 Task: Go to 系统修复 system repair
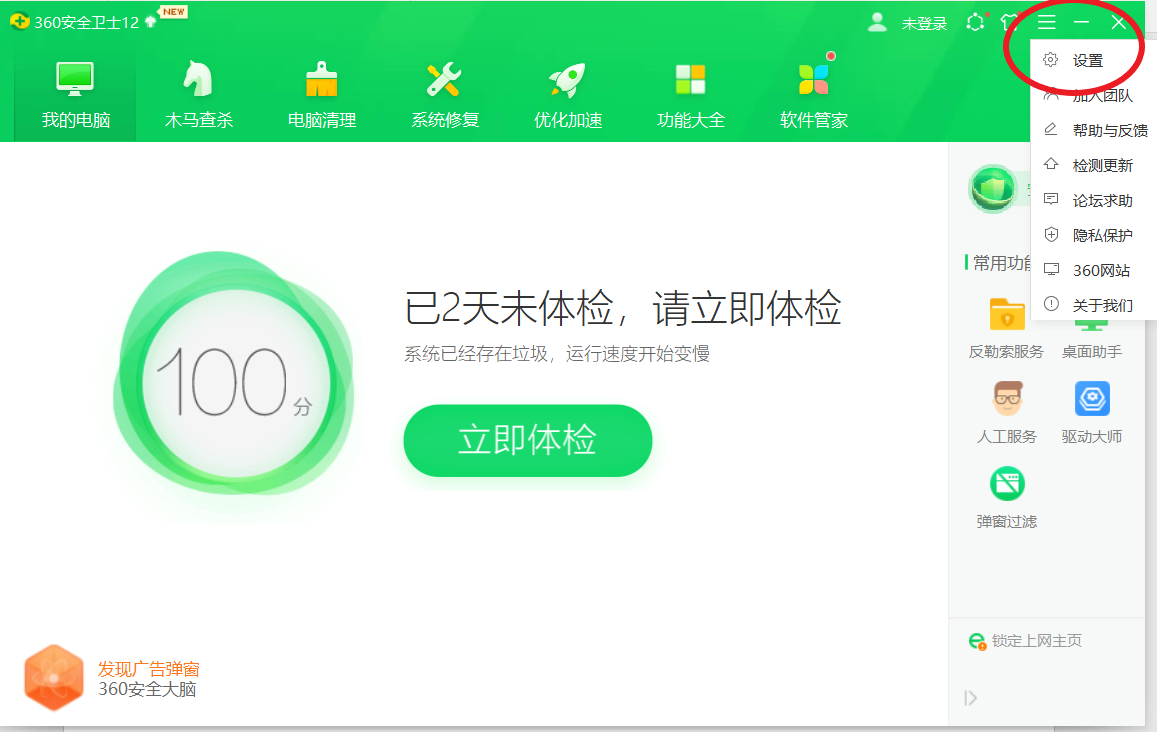(445, 95)
